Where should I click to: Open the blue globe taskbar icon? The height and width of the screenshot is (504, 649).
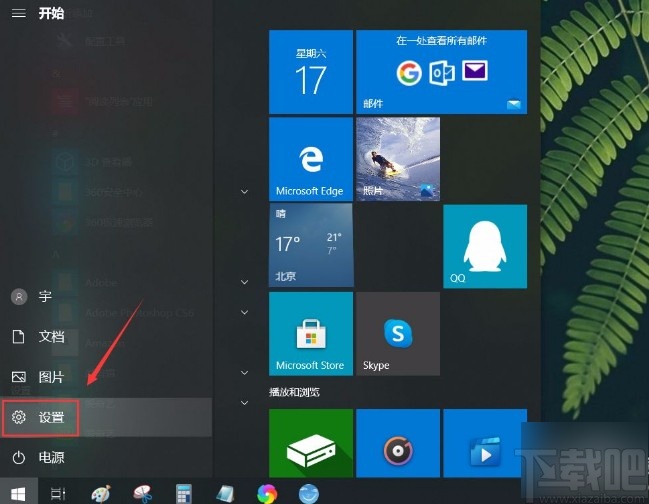coord(309,493)
